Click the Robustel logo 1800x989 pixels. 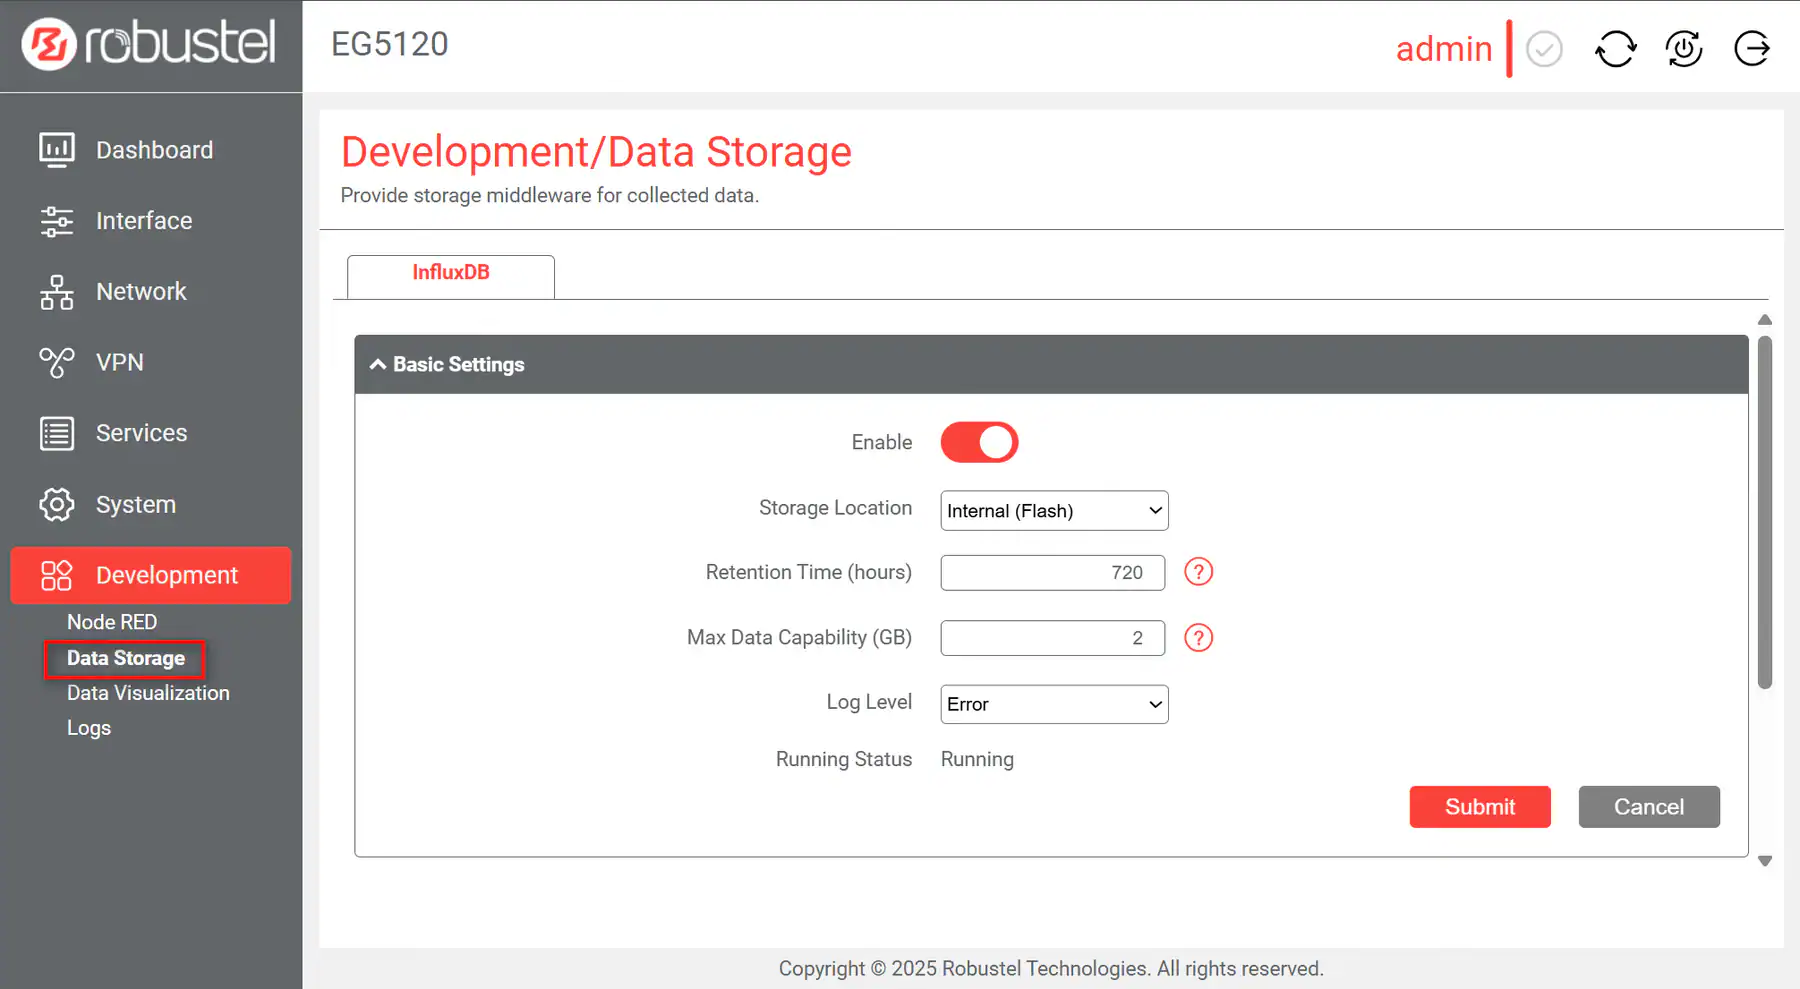(150, 44)
